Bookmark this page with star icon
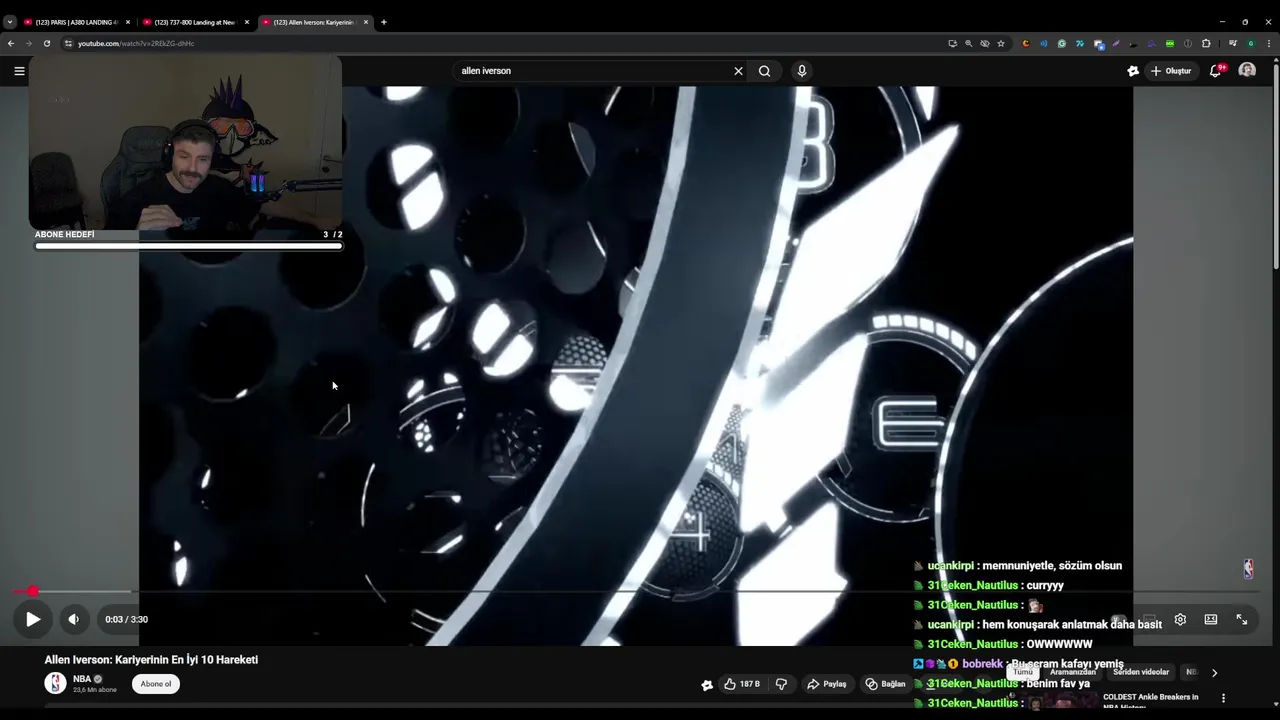This screenshot has height=720, width=1280. tap(1001, 43)
